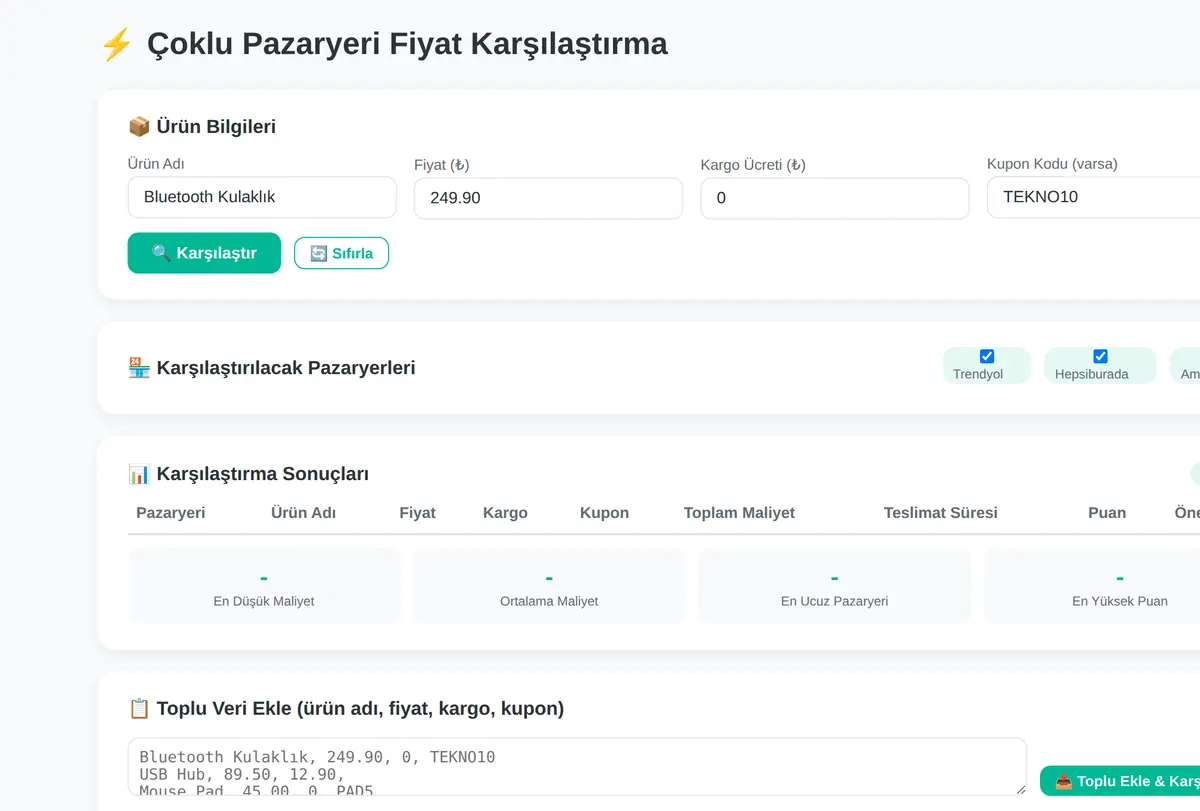1200x811 pixels.
Task: Select the Fiyat input field
Action: [548, 198]
